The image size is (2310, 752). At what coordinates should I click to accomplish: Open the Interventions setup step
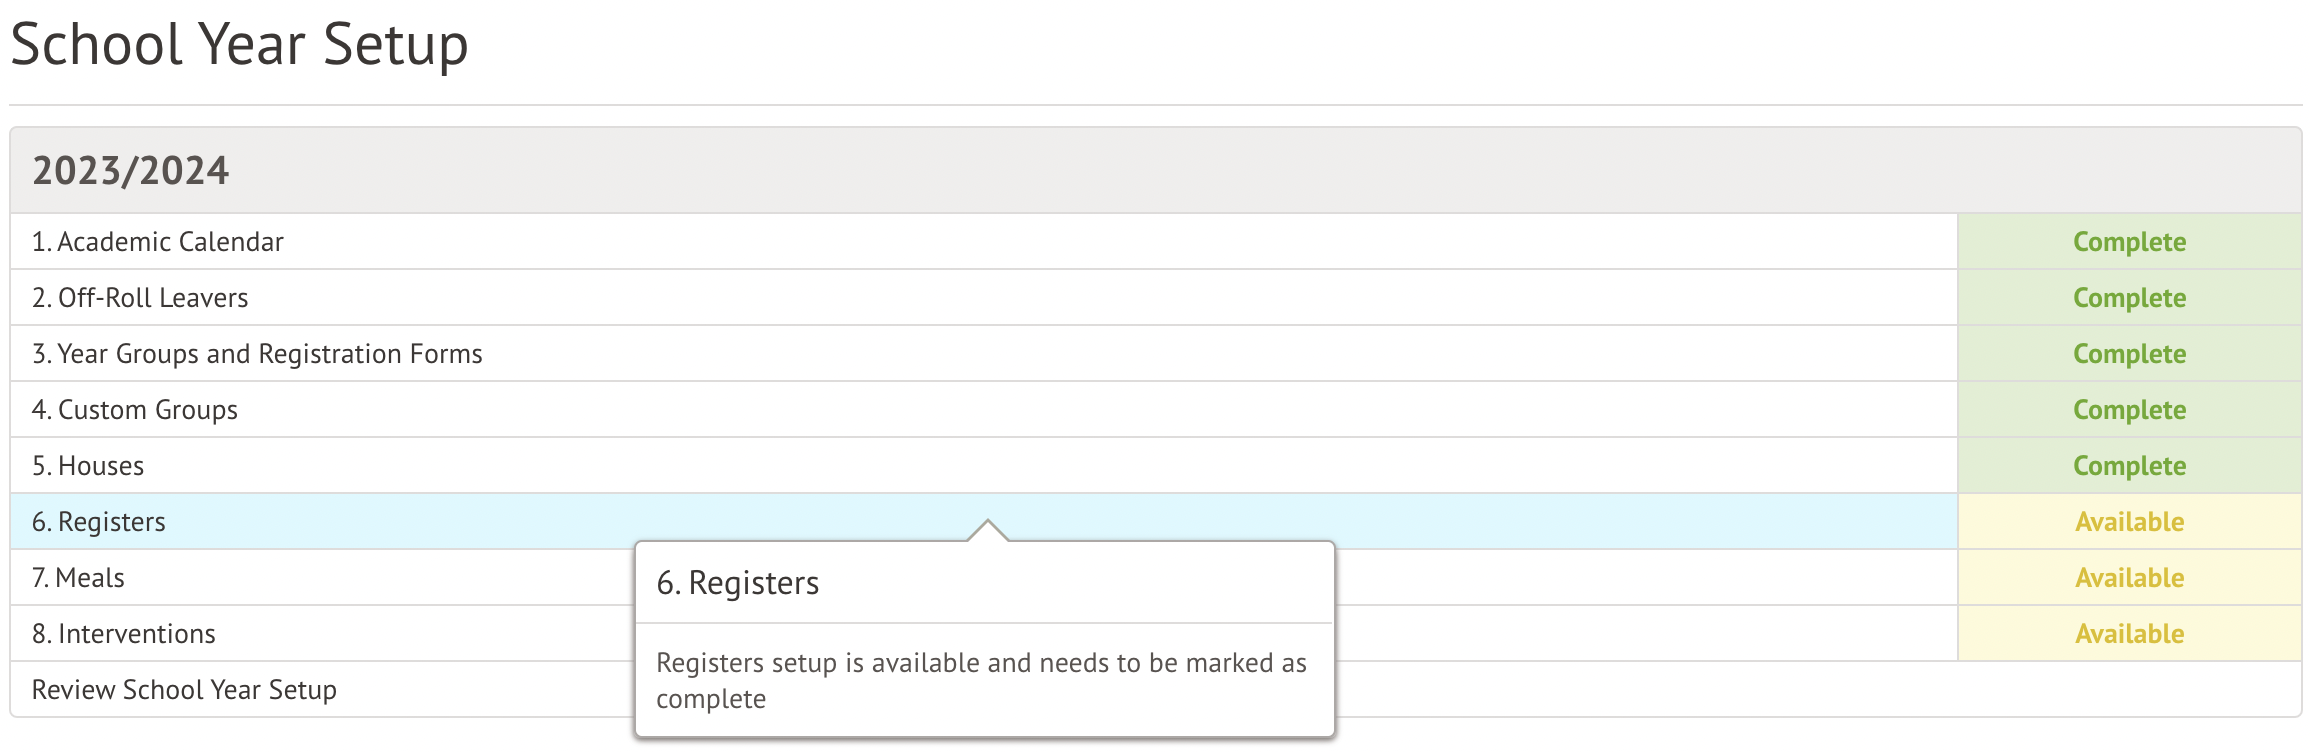[124, 634]
